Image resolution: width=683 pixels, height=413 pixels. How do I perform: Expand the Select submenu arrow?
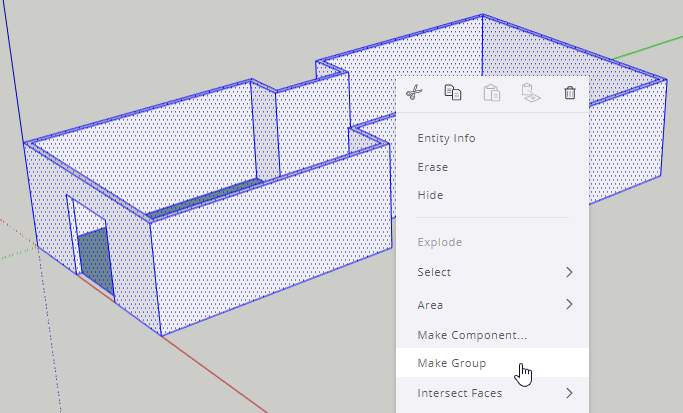tap(569, 272)
